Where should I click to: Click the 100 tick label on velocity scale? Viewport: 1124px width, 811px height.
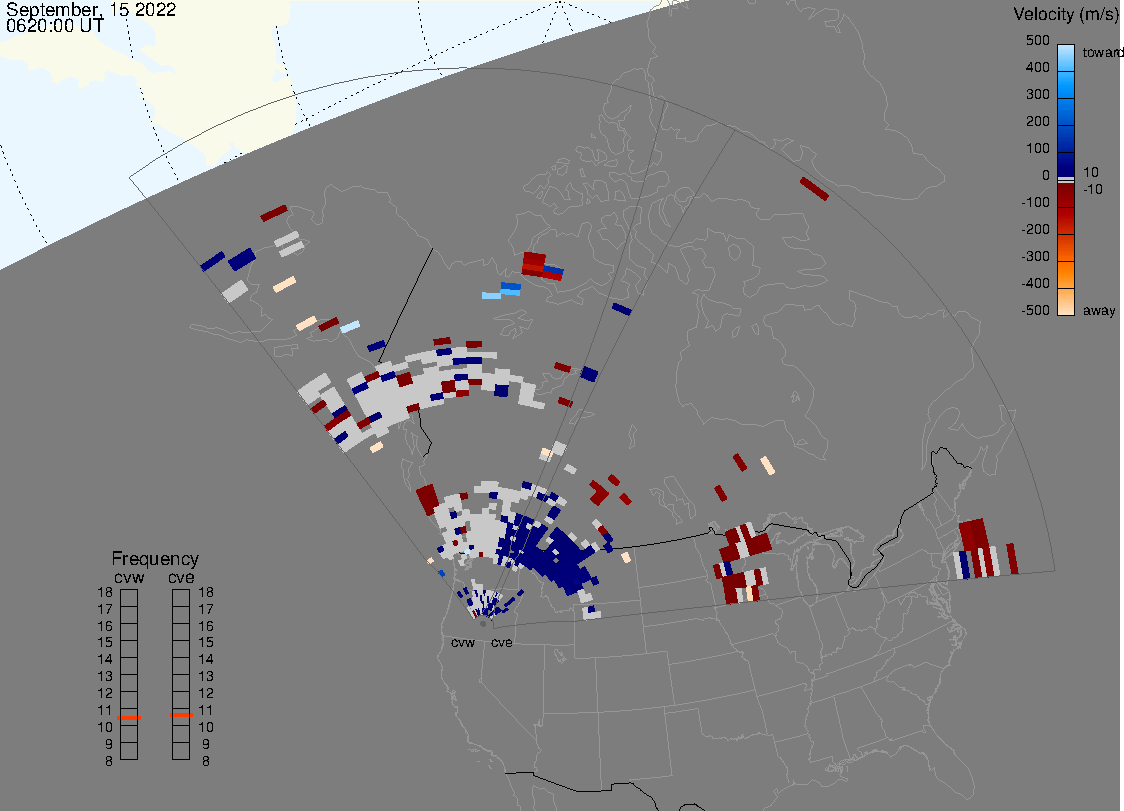1037,148
